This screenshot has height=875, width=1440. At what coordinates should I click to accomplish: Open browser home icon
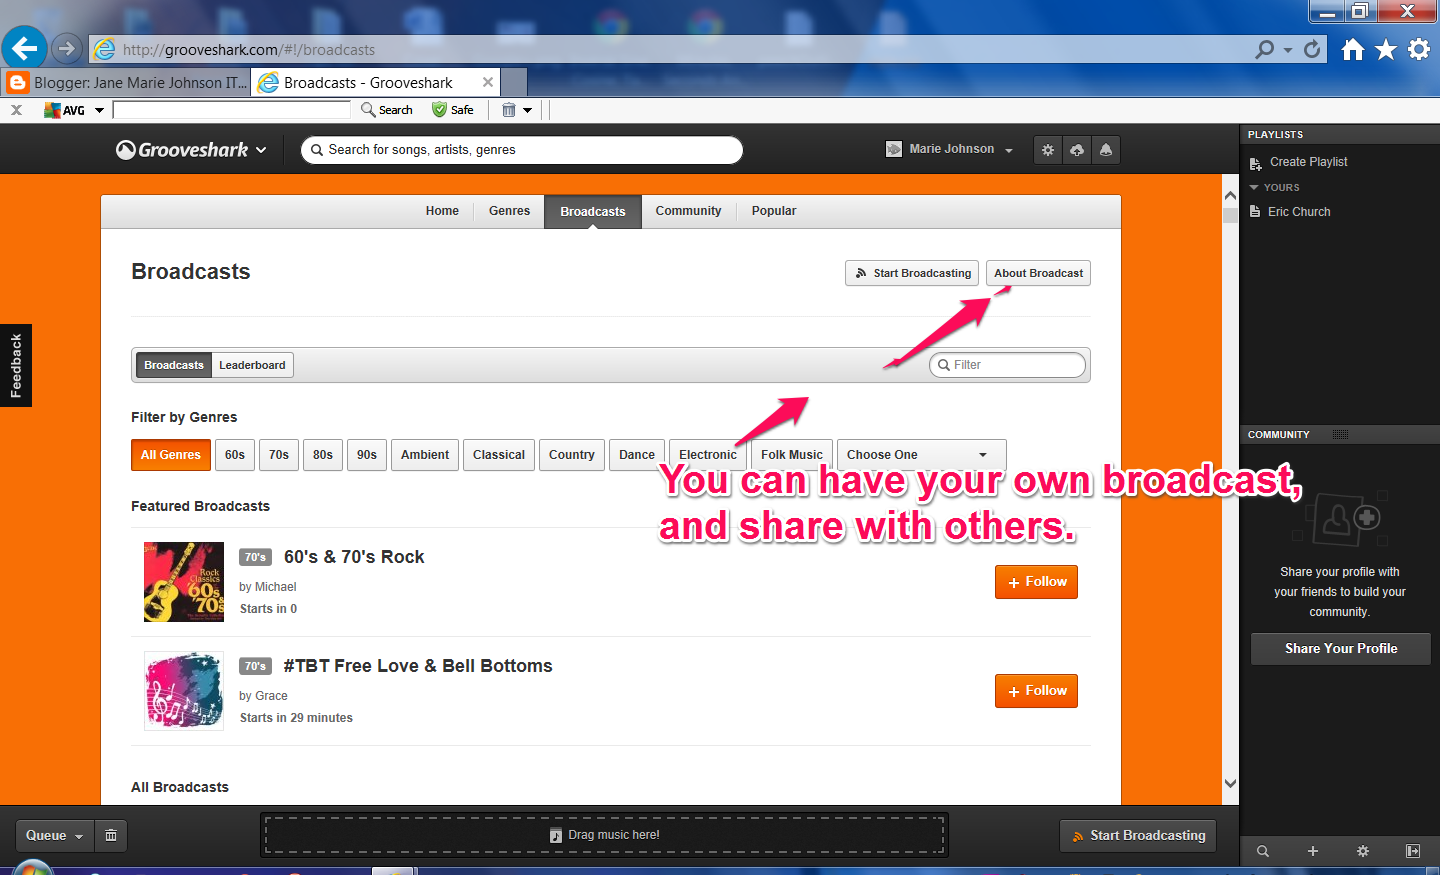point(1353,49)
